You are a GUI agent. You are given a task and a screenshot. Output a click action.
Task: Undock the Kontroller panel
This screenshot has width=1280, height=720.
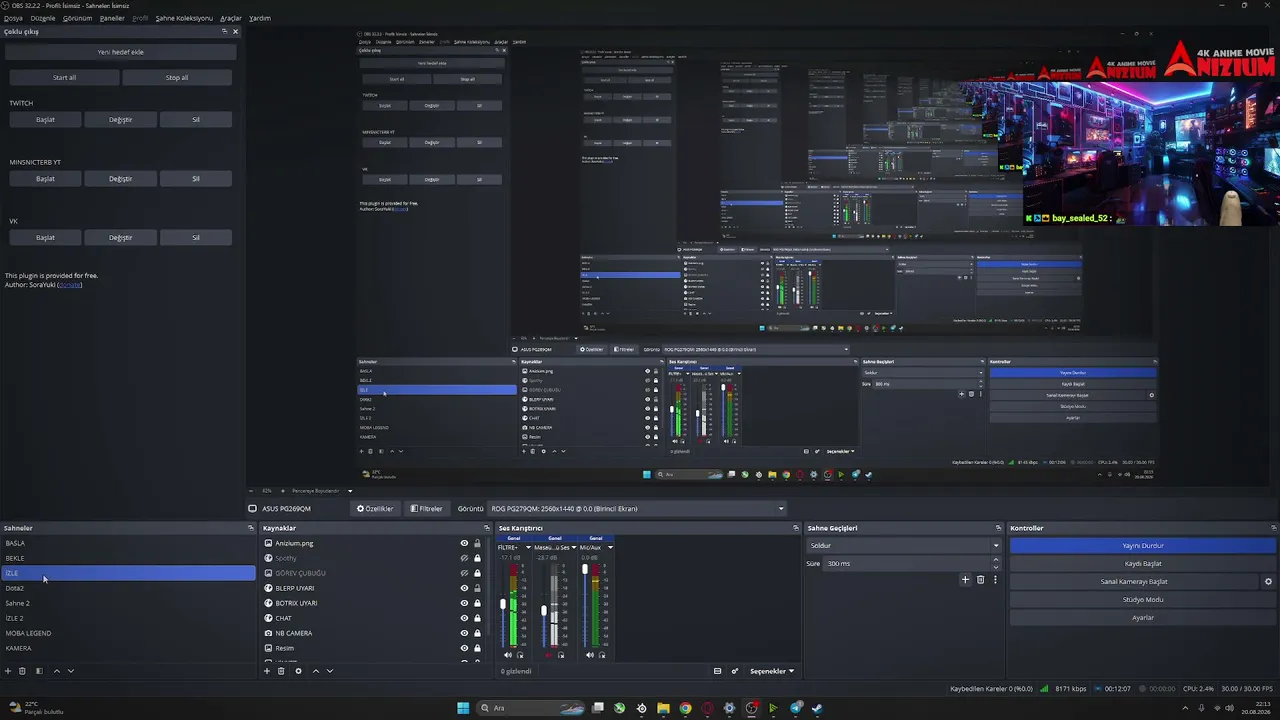[1274, 528]
